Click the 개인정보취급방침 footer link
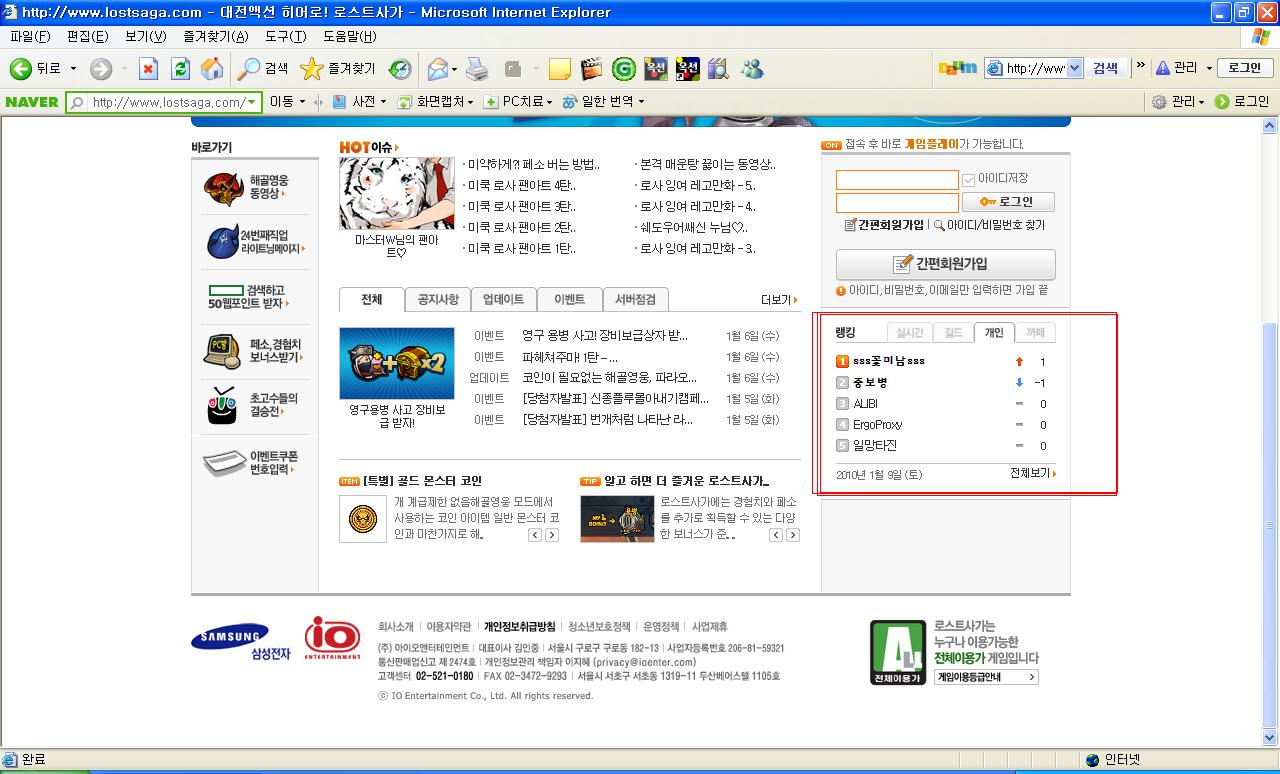This screenshot has width=1280, height=774. (519, 627)
